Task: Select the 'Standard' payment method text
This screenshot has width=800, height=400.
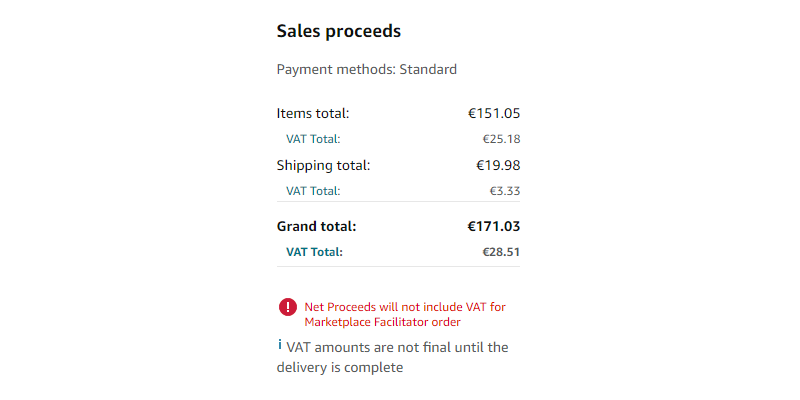Action: pyautogui.click(x=428, y=70)
